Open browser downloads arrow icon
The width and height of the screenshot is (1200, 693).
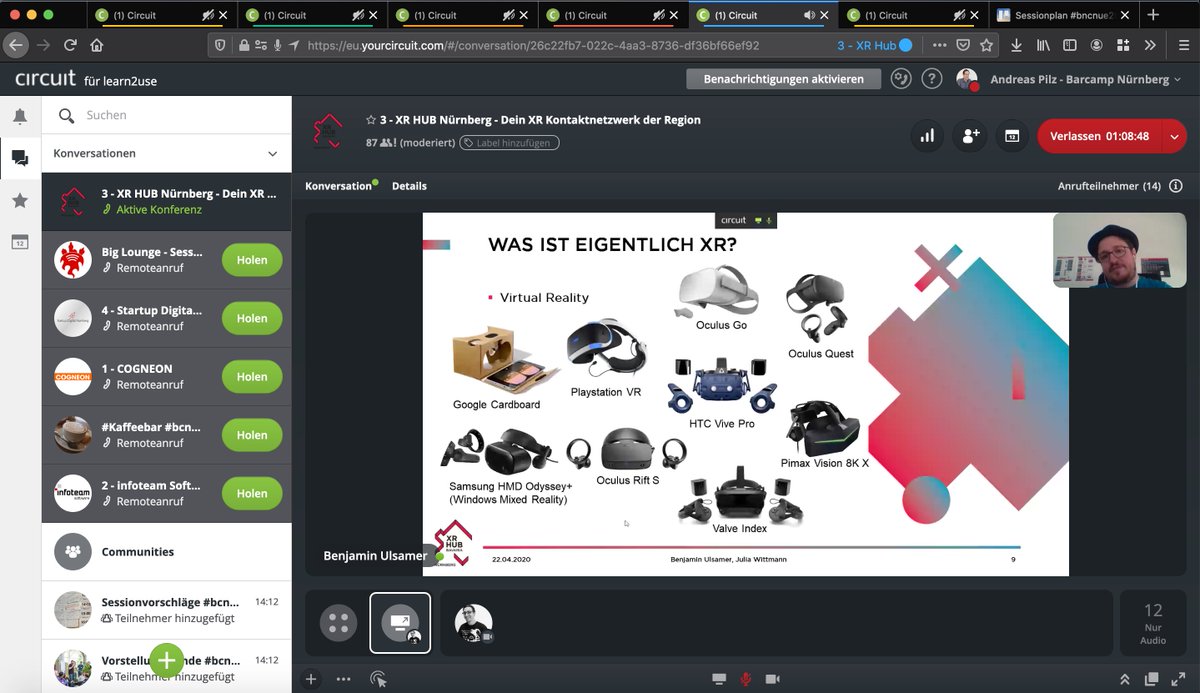tap(1017, 45)
